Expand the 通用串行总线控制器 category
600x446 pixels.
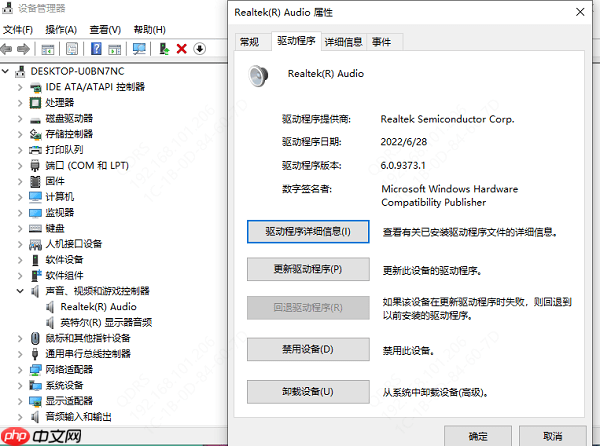tap(20, 354)
